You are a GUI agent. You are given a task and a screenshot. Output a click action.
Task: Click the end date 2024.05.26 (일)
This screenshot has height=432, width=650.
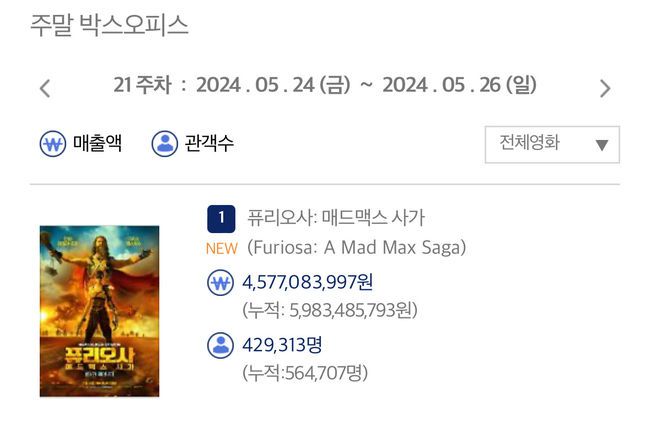click(x=460, y=85)
